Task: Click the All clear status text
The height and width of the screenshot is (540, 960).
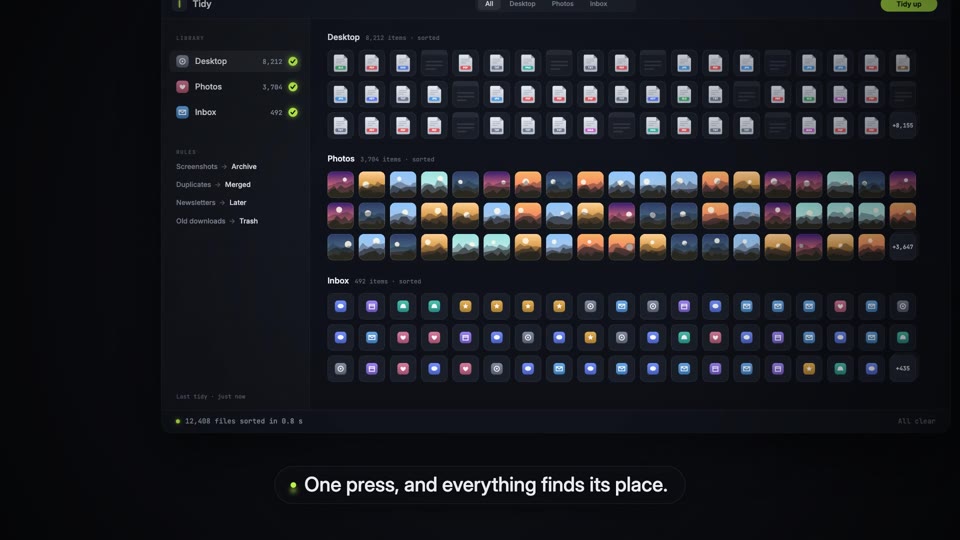Action: tap(916, 421)
